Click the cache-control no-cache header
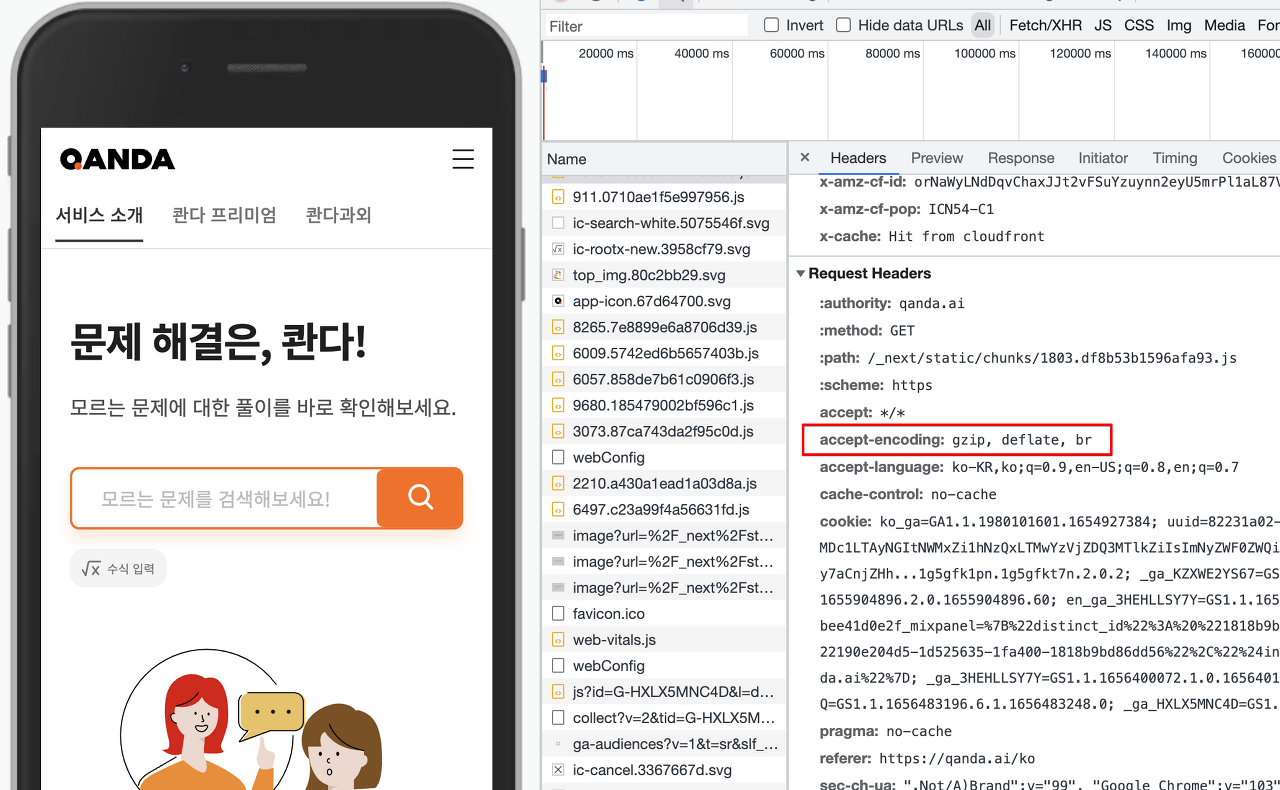Viewport: 1280px width, 790px height. coord(908,494)
